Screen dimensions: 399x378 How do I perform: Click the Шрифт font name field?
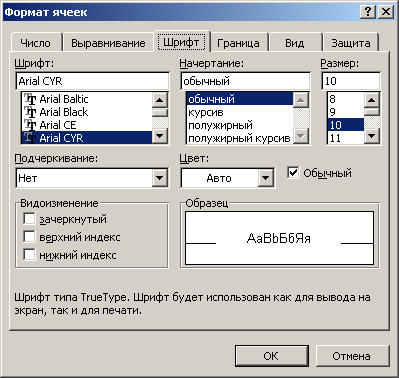click(92, 81)
